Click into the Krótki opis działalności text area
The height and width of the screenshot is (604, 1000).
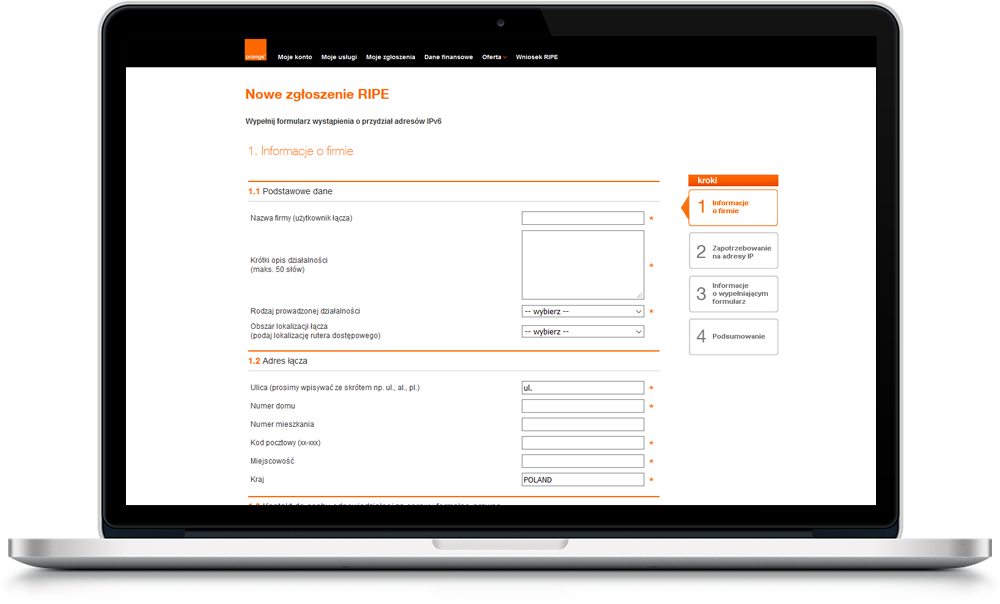point(583,265)
